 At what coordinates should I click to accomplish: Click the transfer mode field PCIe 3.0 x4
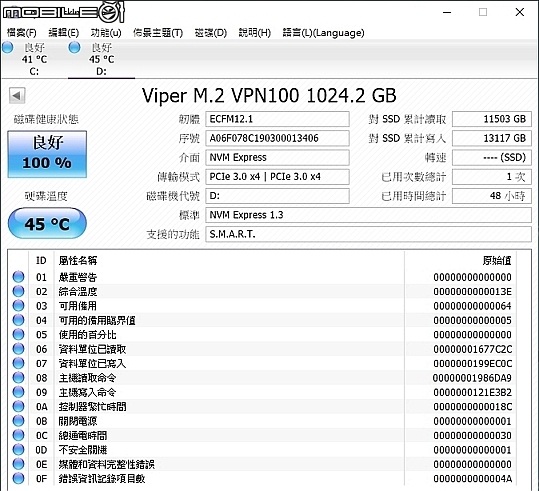point(277,177)
